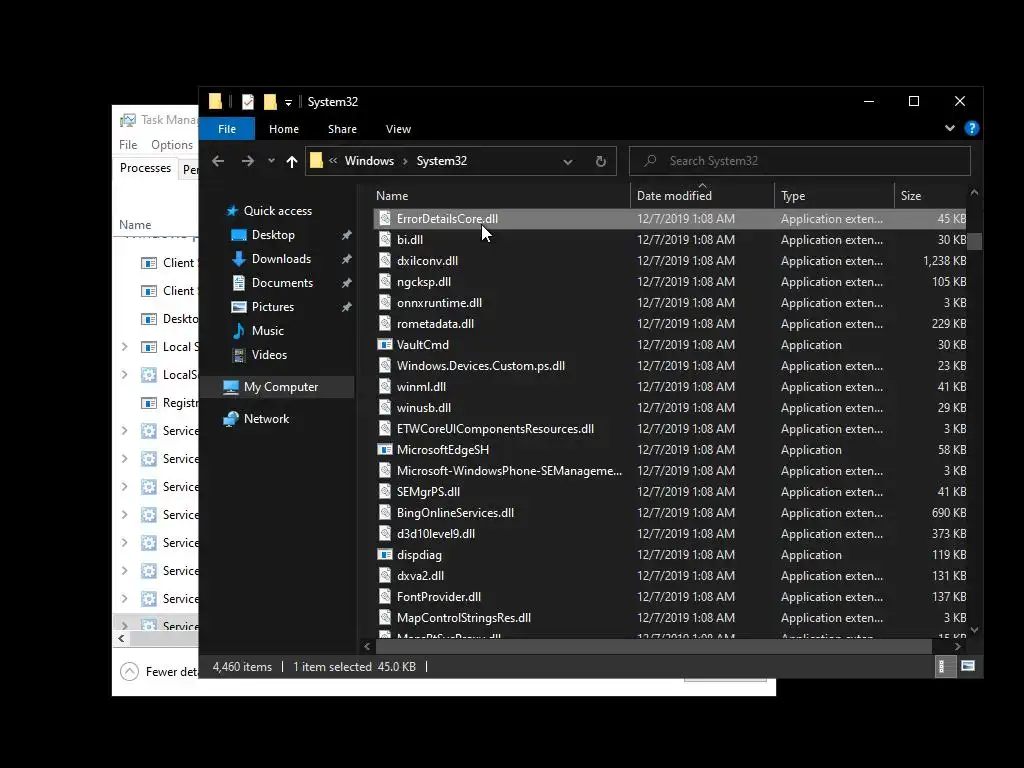This screenshot has width=1024, height=768.
Task: Select the rometadata.dll file icon
Action: pos(385,323)
